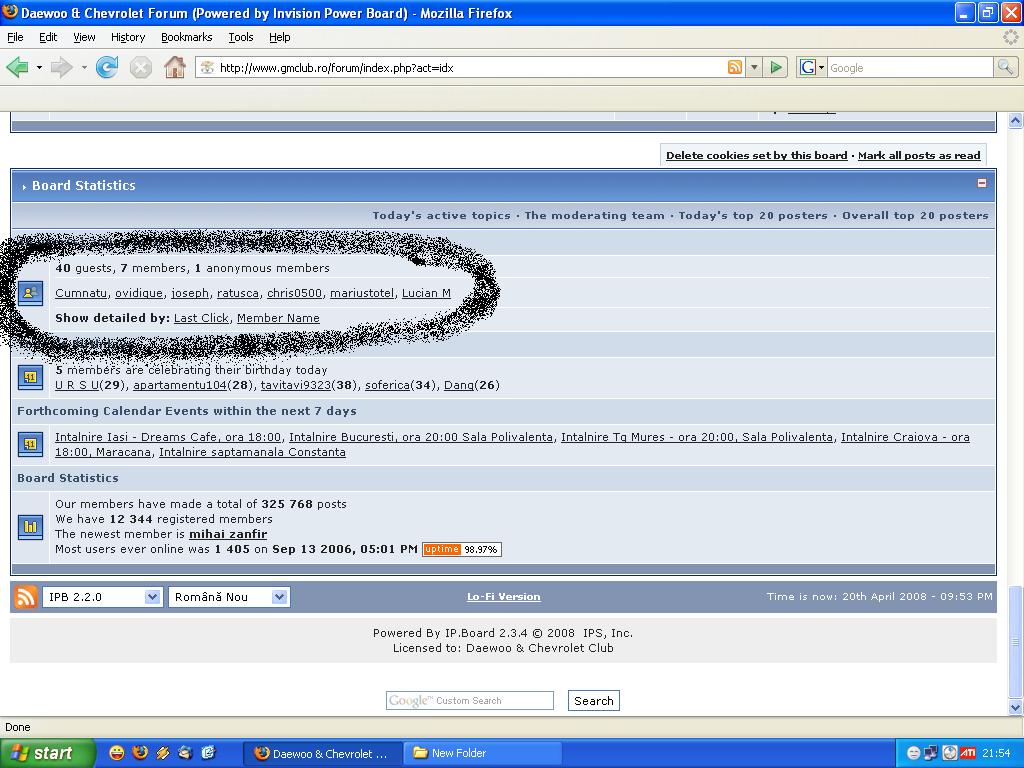The height and width of the screenshot is (768, 1024).
Task: Open the Română Nou language dropdown
Action: 229,597
